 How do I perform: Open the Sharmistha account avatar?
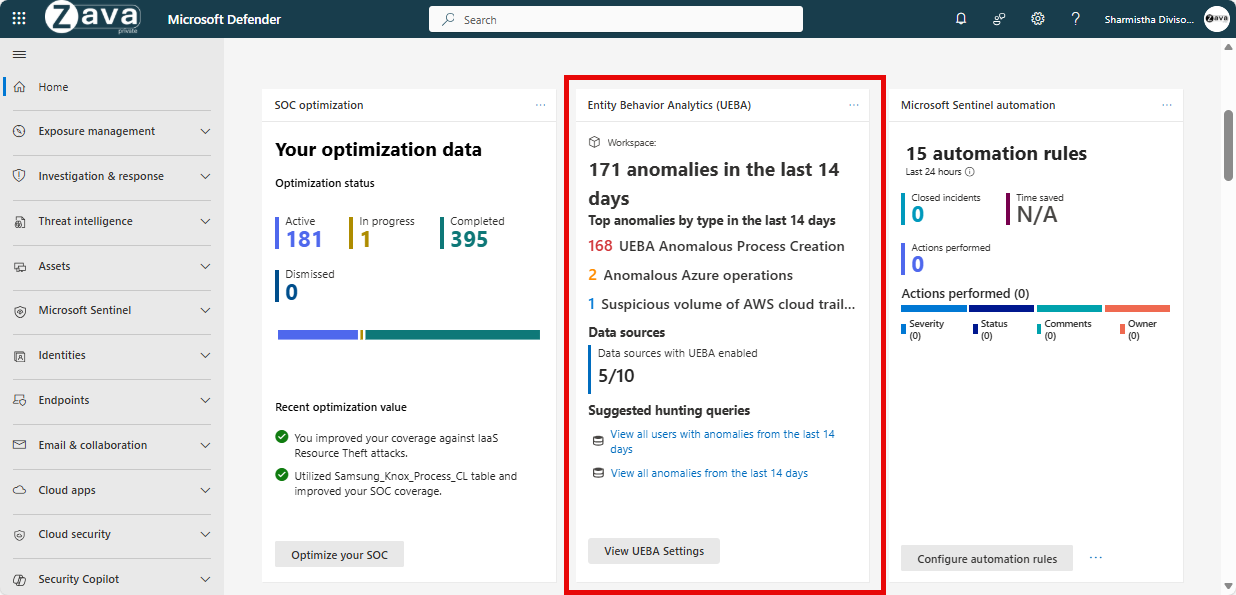(x=1217, y=19)
